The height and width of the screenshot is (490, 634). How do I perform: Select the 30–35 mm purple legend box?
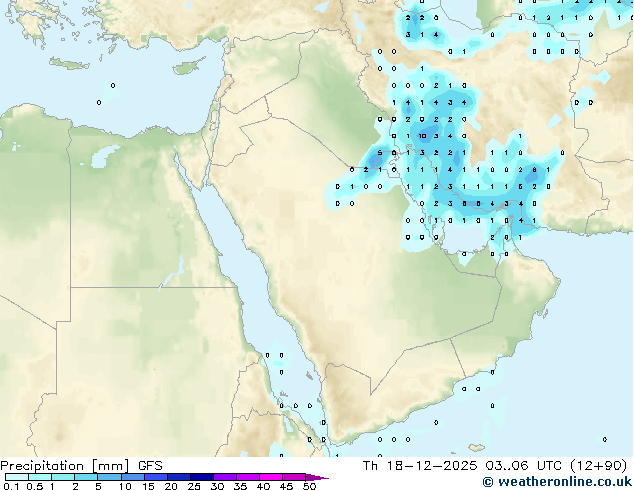coord(225,477)
